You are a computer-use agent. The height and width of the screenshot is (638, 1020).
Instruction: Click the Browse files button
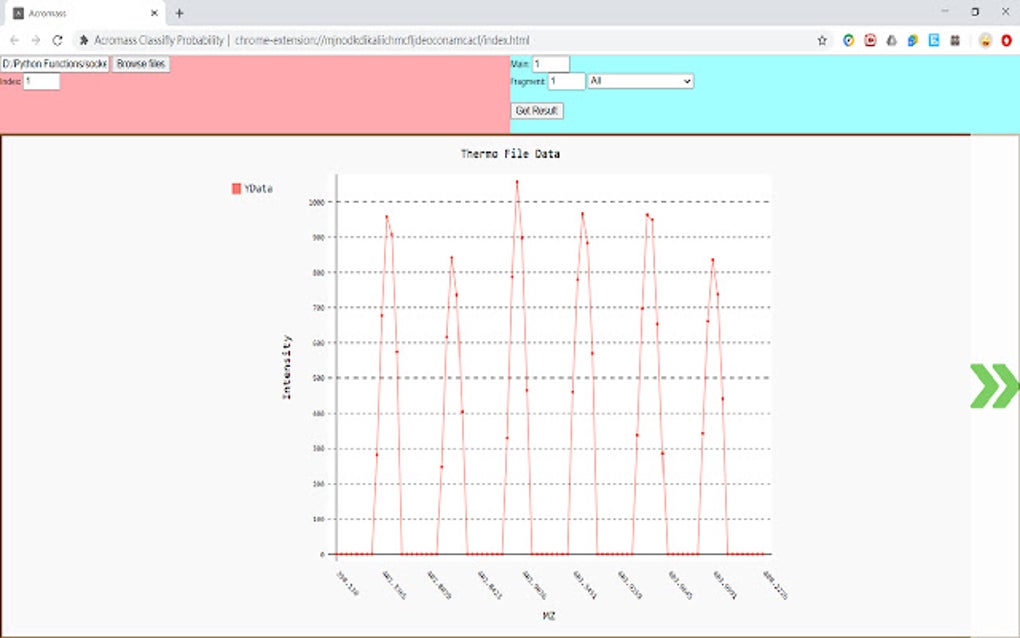click(140, 63)
